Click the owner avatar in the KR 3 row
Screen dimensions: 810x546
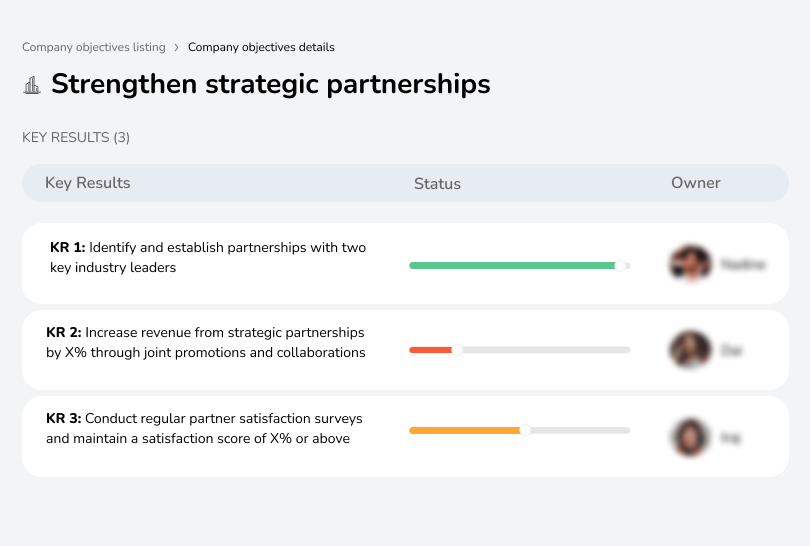click(x=690, y=438)
